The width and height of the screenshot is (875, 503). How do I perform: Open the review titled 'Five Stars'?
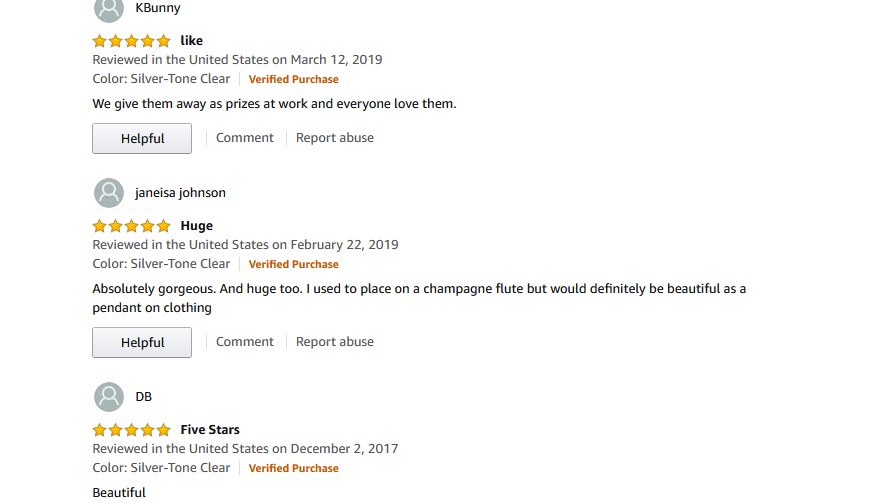(x=210, y=430)
